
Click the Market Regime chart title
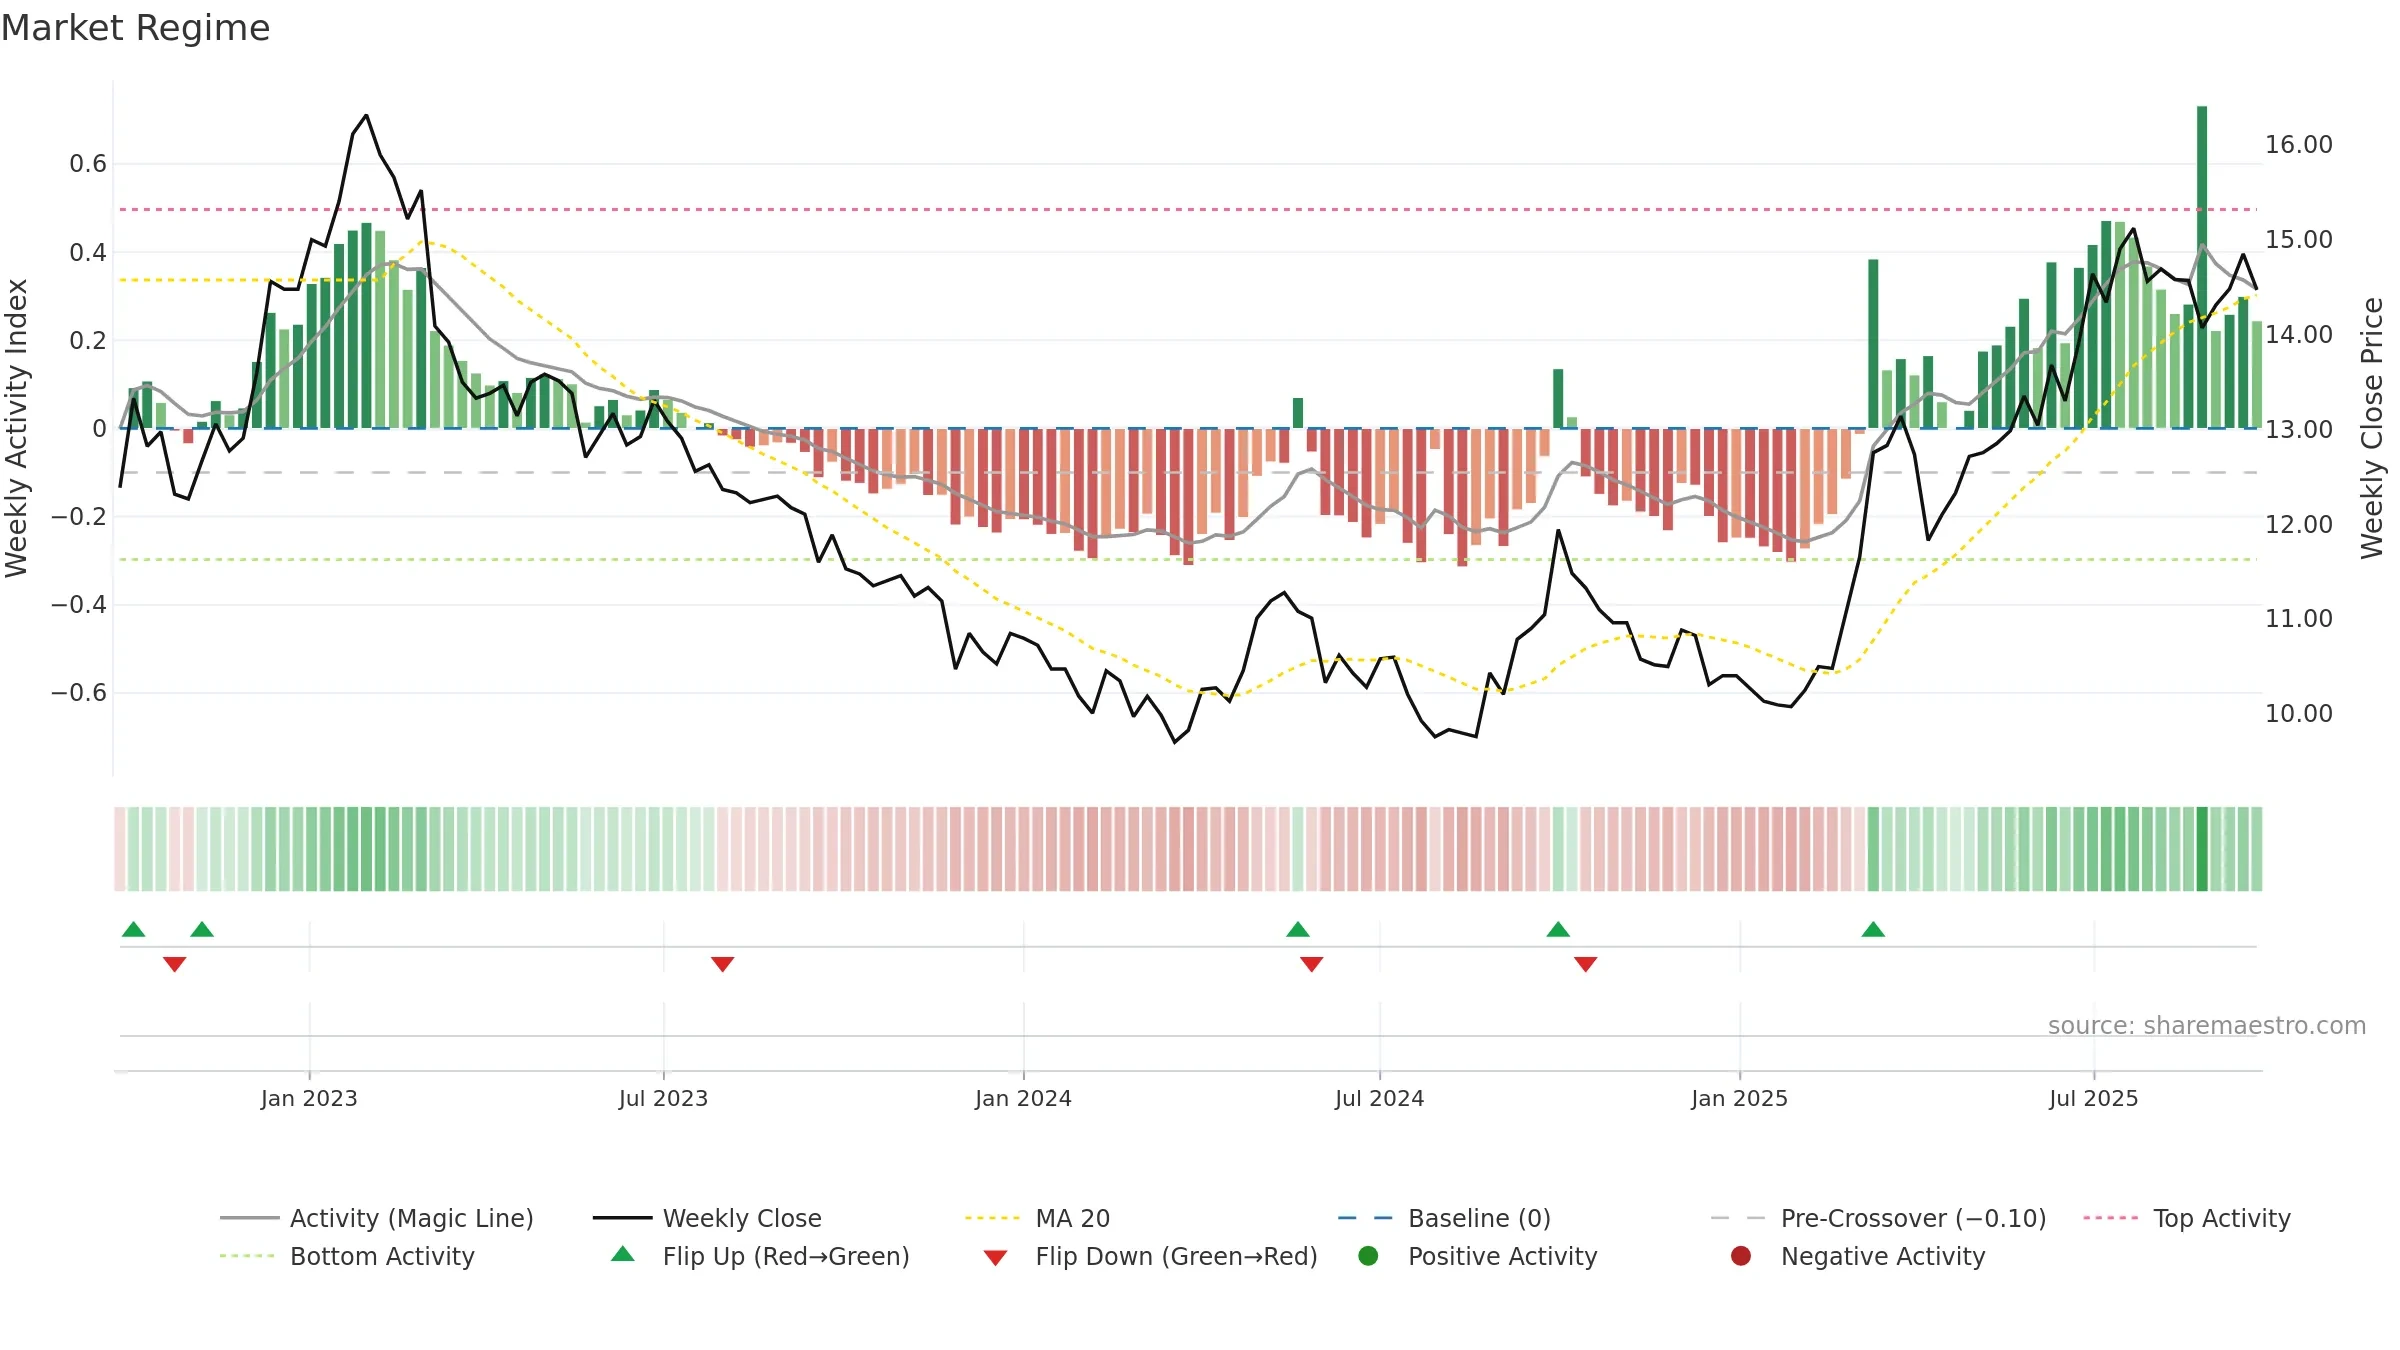tap(135, 28)
